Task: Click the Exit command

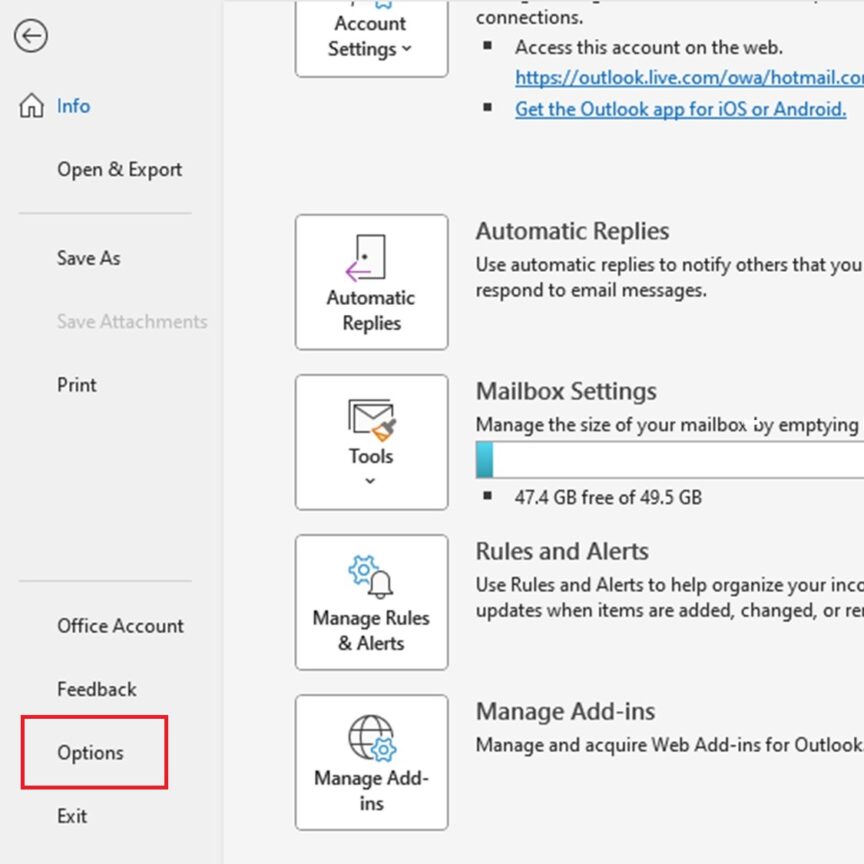Action: click(71, 816)
